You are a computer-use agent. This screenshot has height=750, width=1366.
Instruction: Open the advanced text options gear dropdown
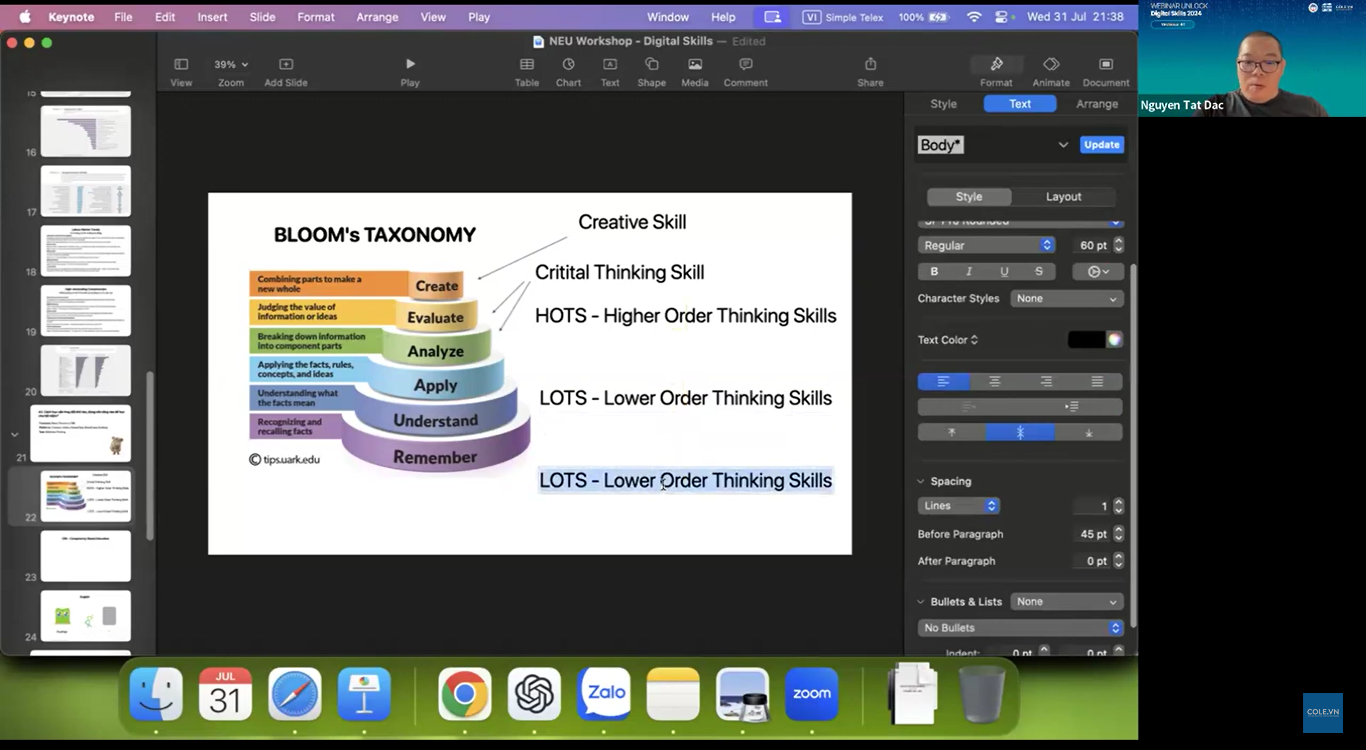pyautogui.click(x=1098, y=271)
